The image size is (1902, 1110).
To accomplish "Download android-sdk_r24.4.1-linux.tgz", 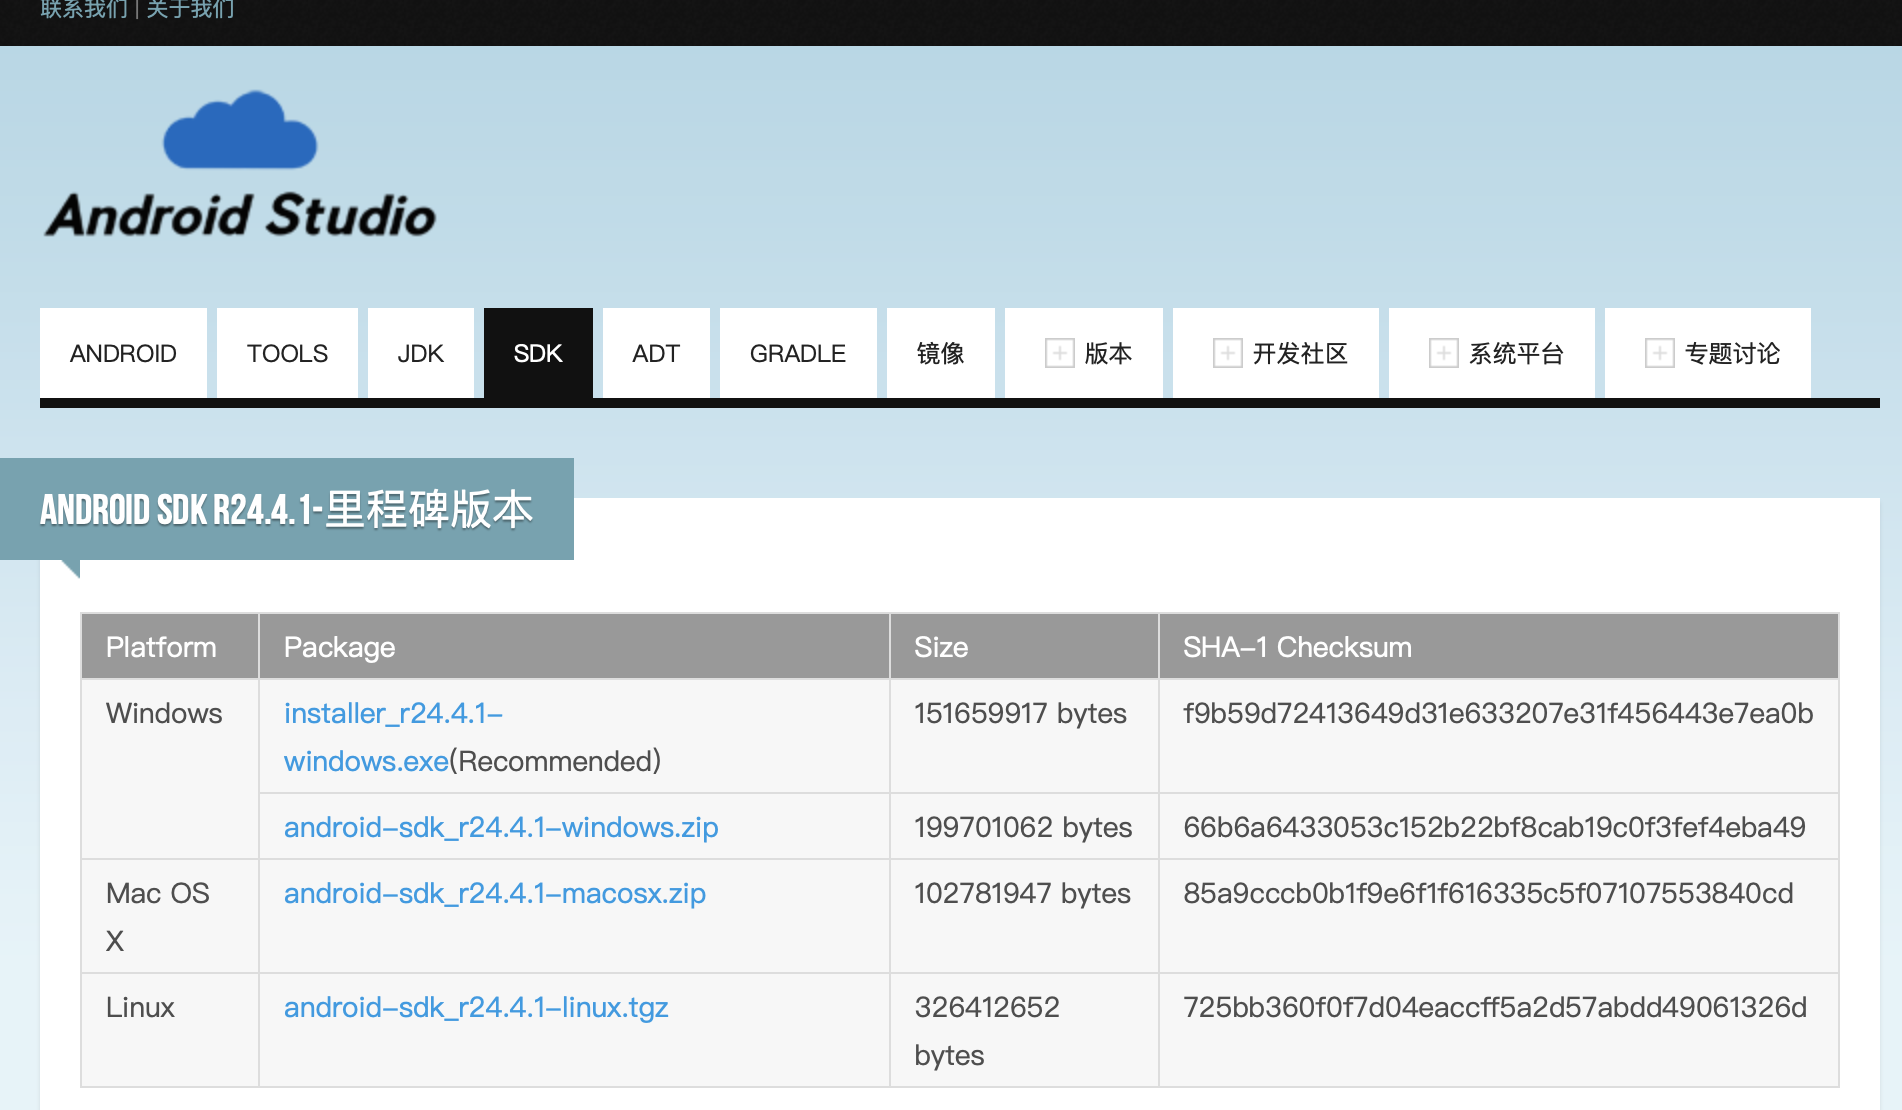I will pyautogui.click(x=476, y=1007).
